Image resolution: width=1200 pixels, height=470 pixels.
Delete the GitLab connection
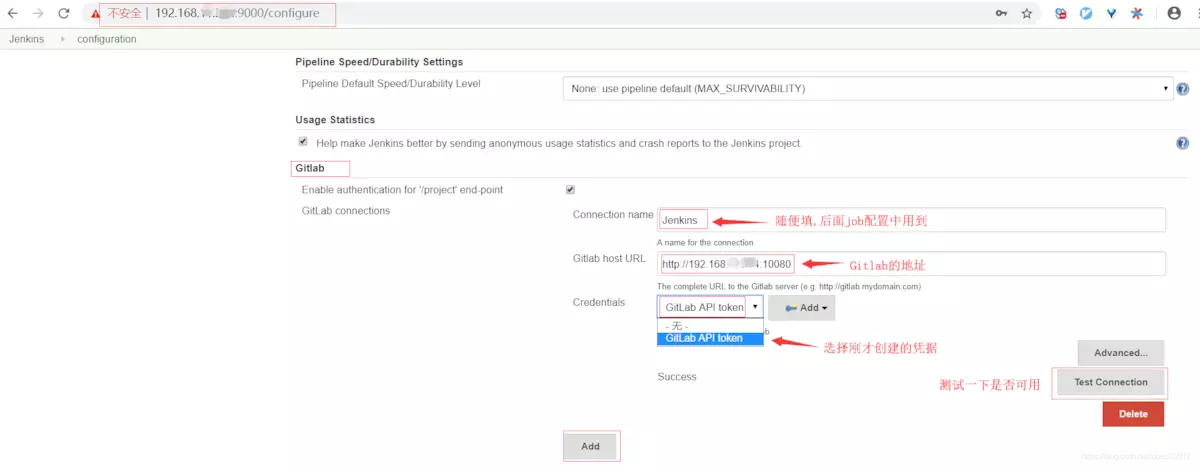click(1133, 414)
